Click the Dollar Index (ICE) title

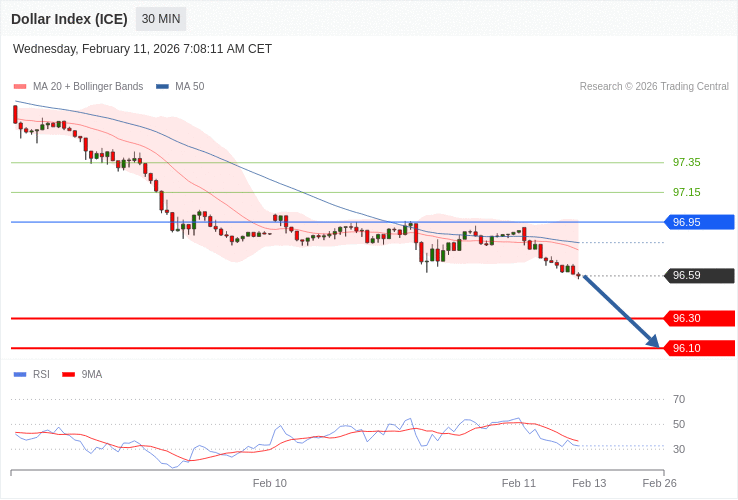coord(69,19)
